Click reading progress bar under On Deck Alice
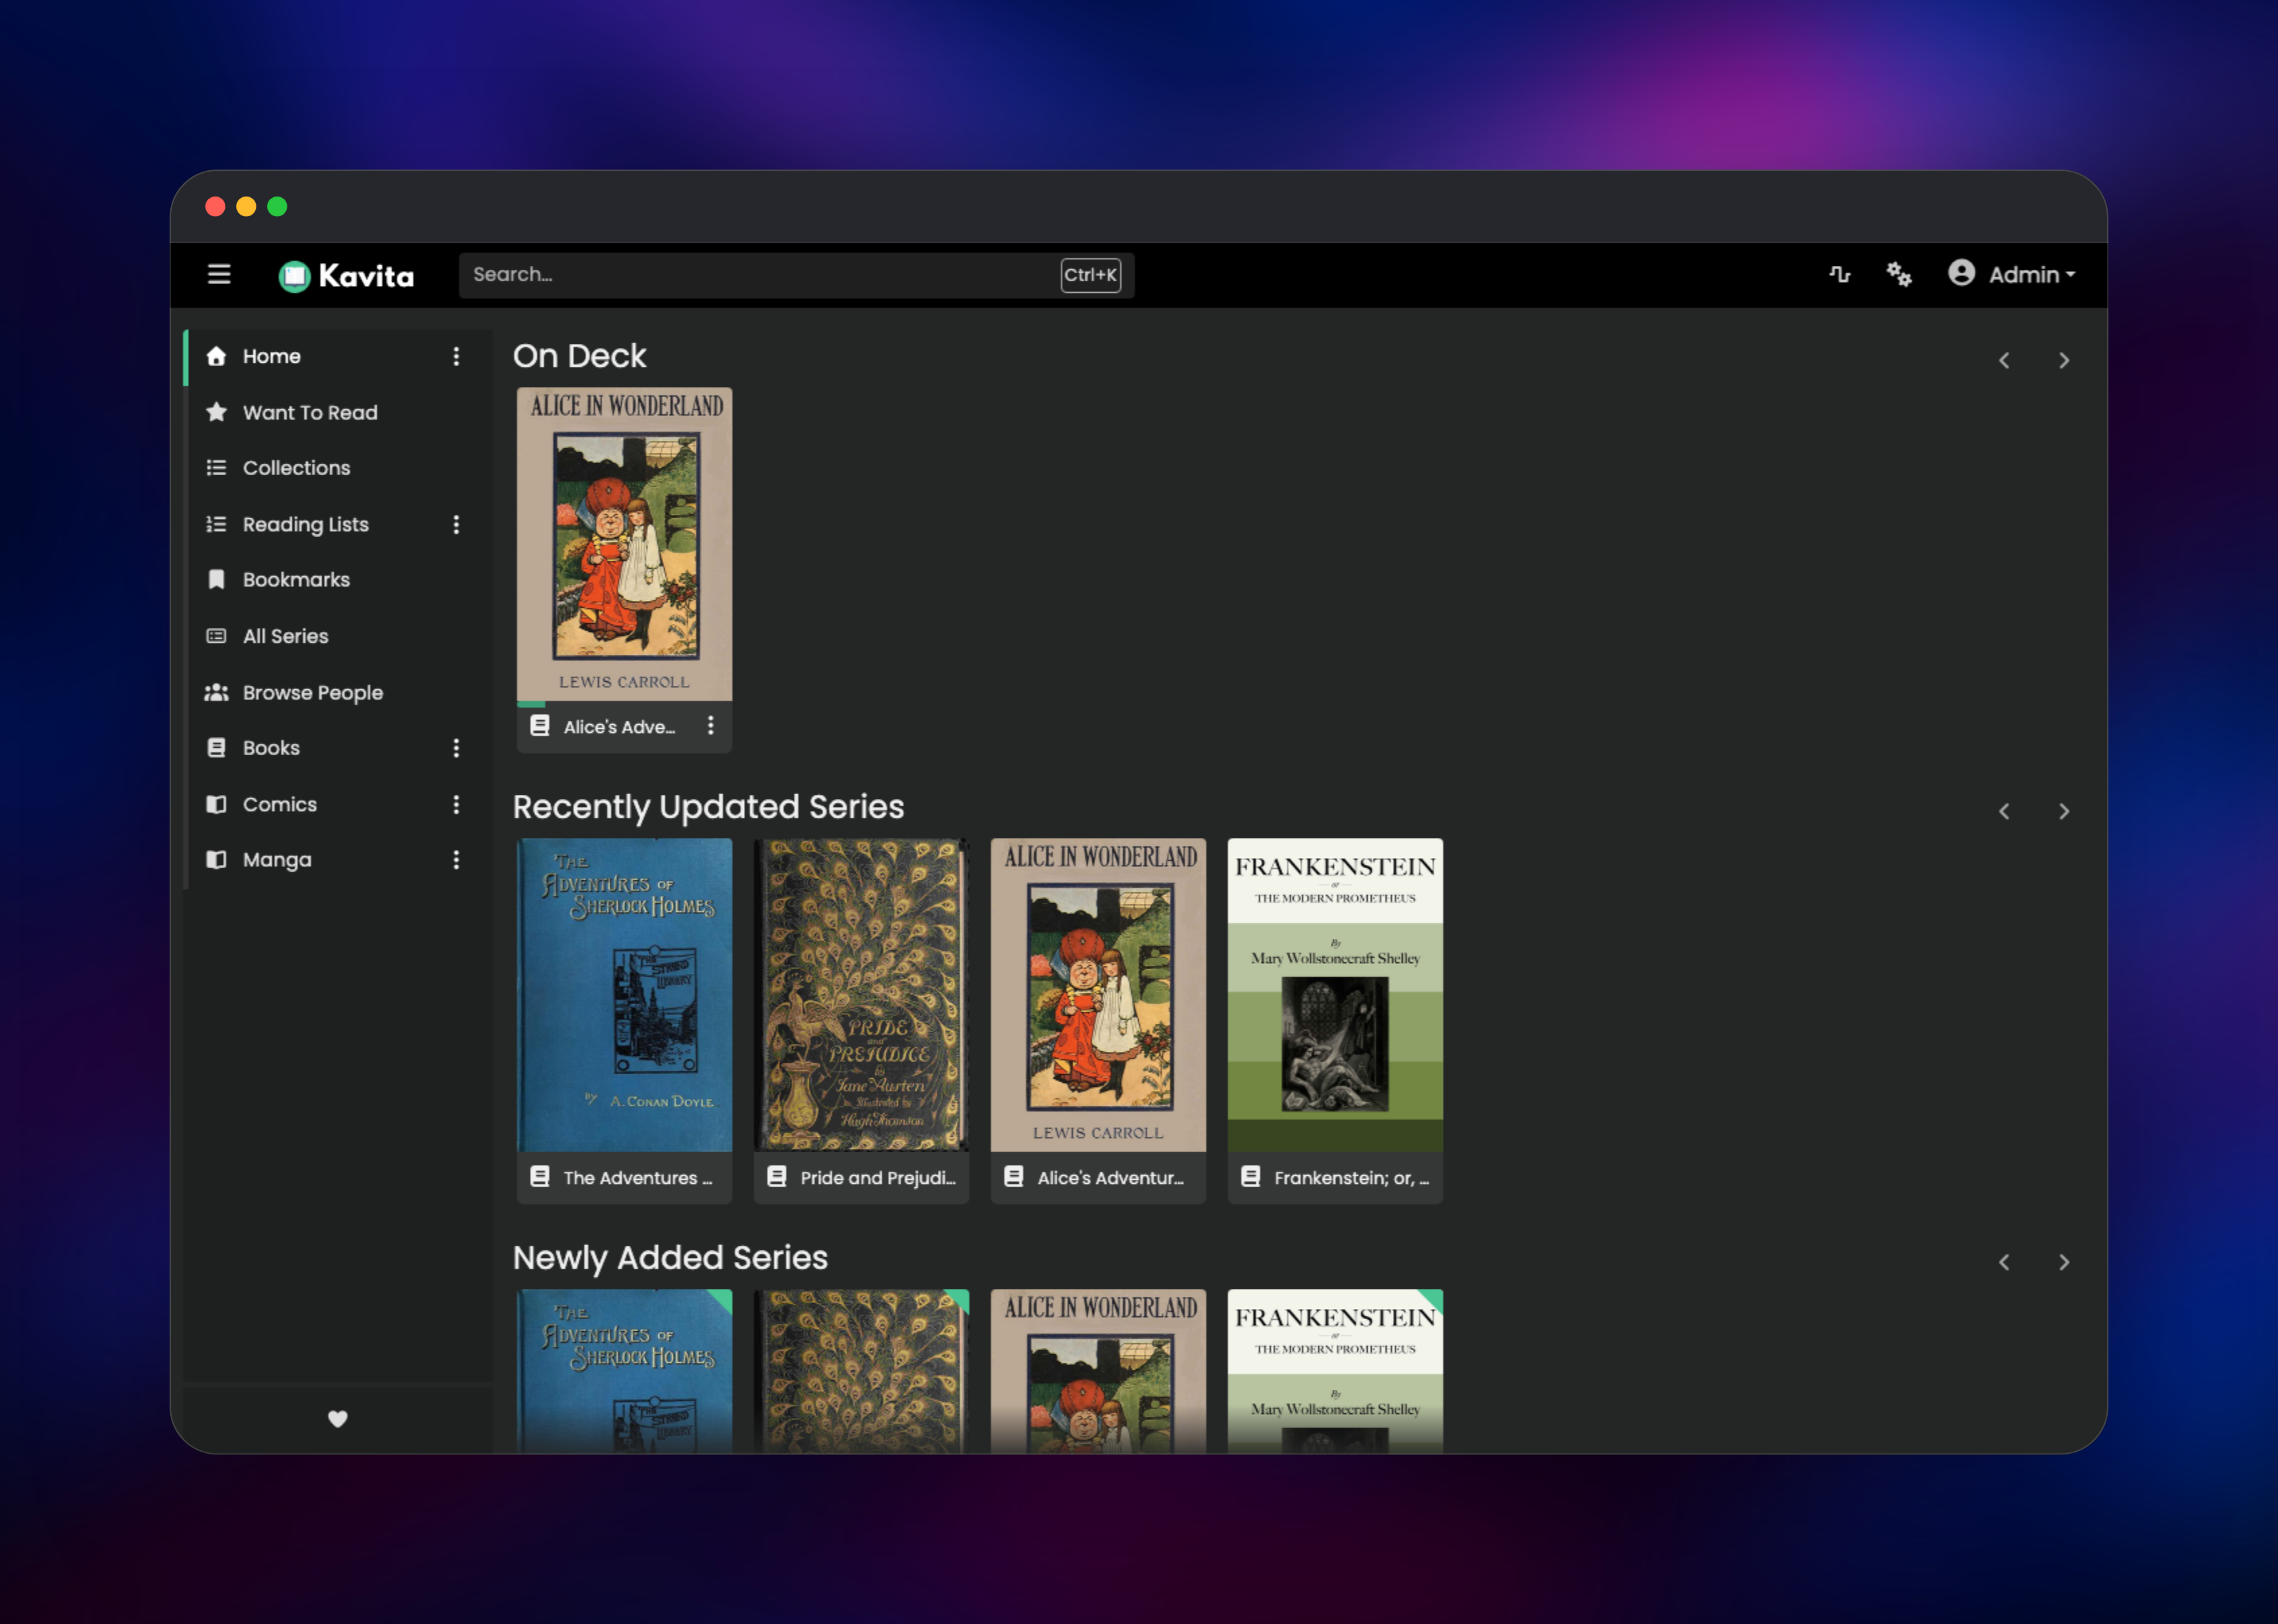Viewport: 2278px width, 1624px height. point(624,704)
